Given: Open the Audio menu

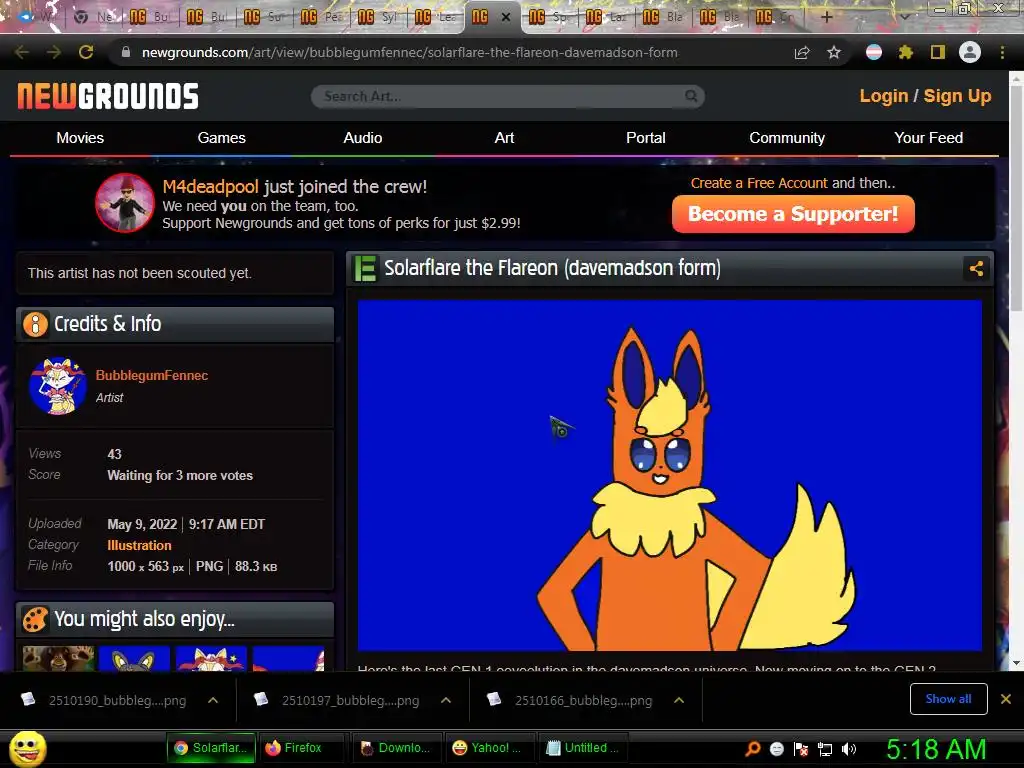Looking at the screenshot, I should [x=363, y=138].
